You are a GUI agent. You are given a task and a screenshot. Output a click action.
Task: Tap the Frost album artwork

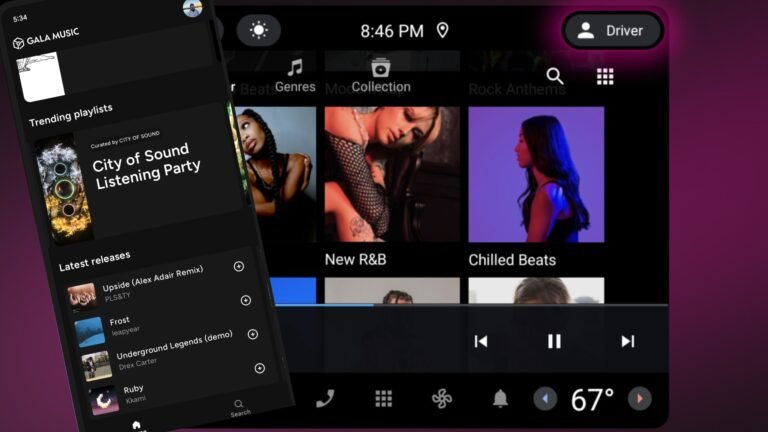pyautogui.click(x=90, y=332)
